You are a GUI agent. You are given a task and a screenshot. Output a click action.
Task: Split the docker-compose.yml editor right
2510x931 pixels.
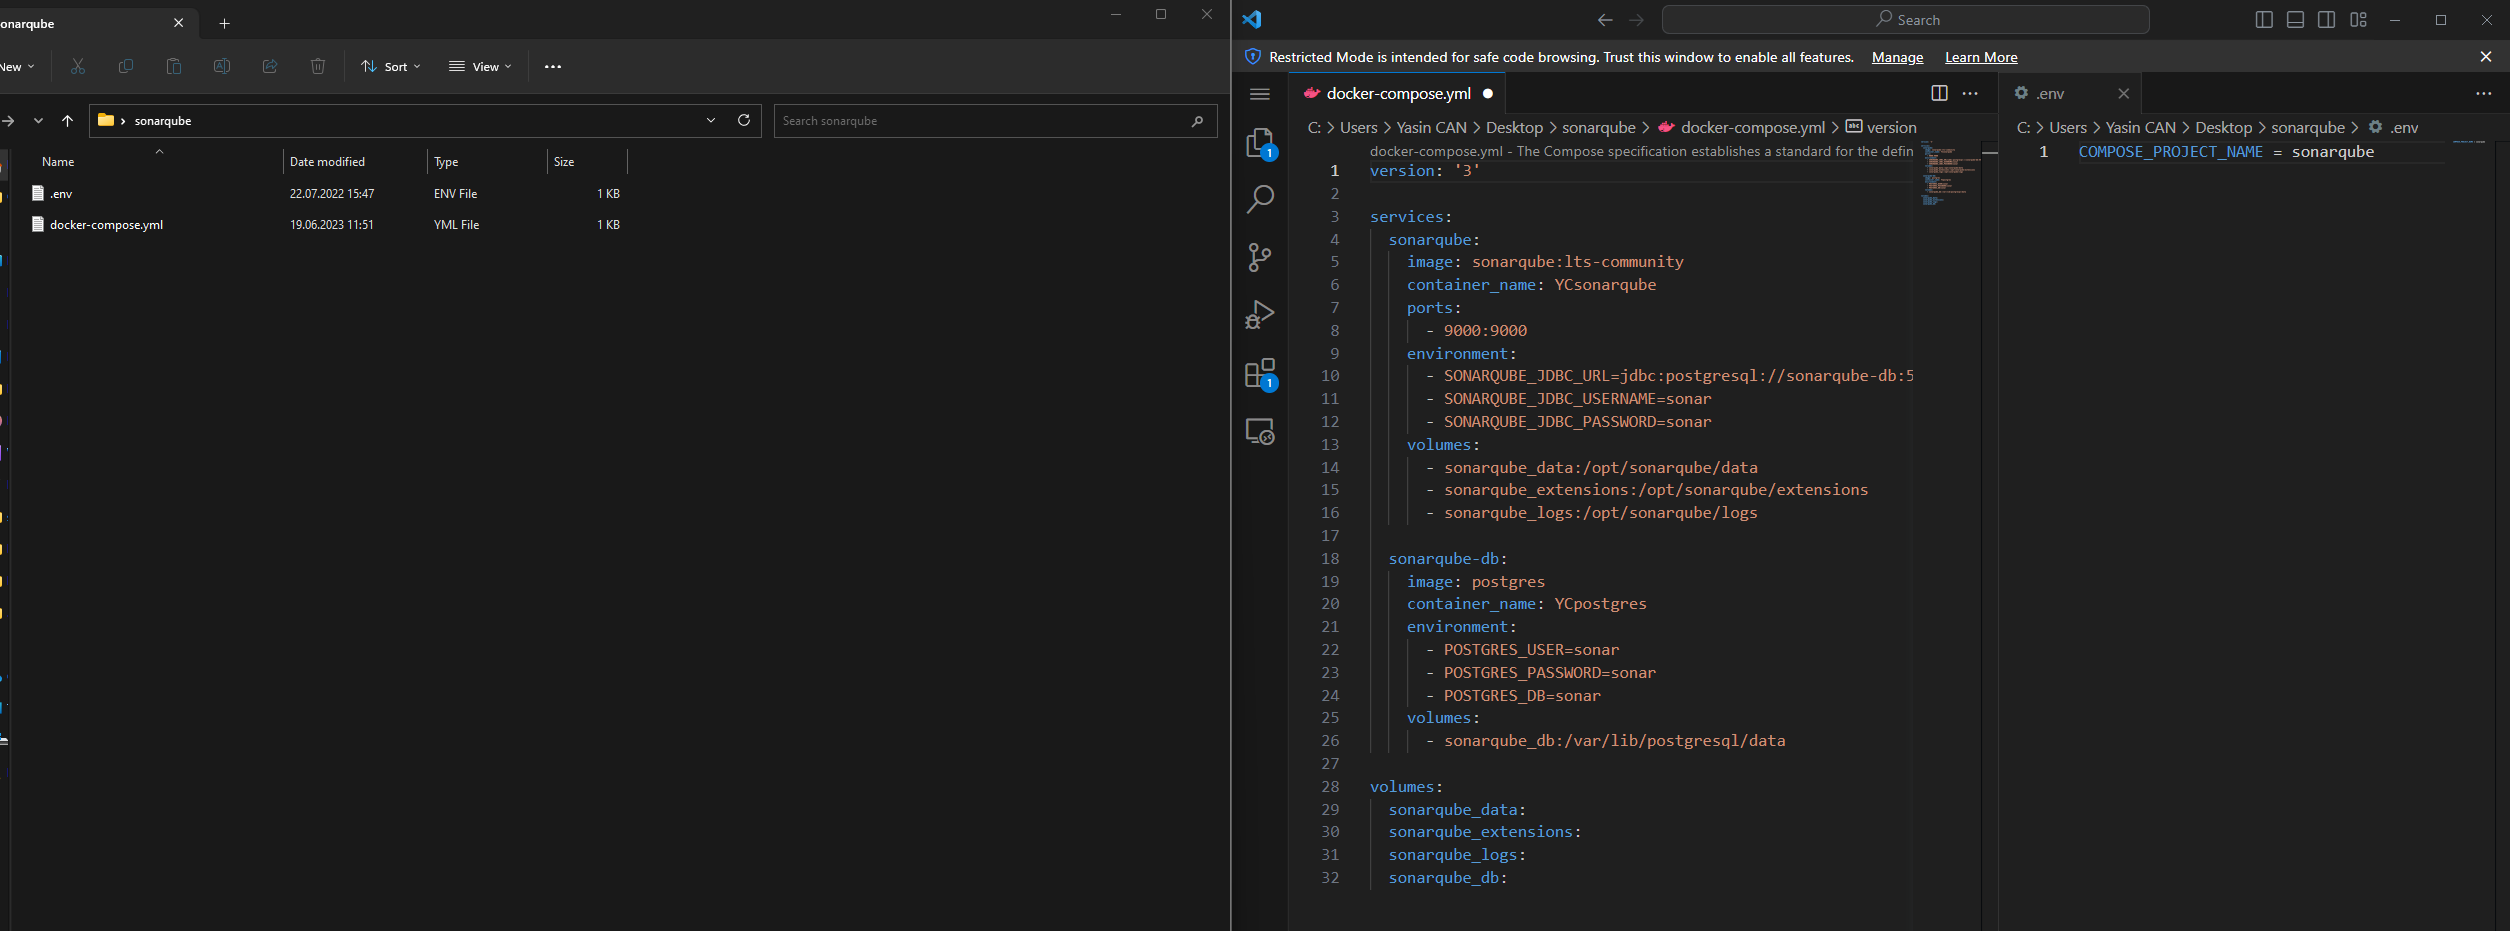tap(1939, 93)
